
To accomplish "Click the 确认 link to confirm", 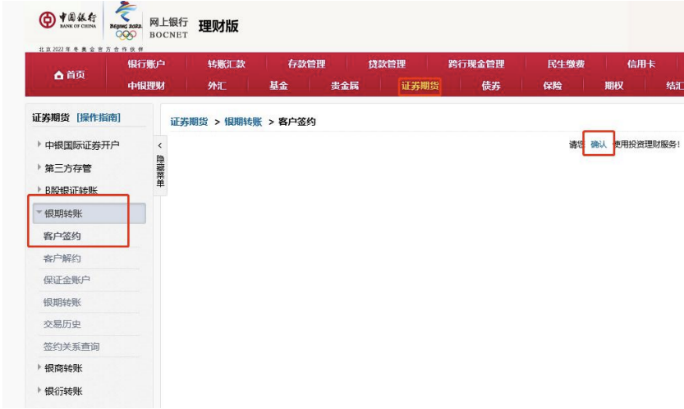I will [598, 144].
